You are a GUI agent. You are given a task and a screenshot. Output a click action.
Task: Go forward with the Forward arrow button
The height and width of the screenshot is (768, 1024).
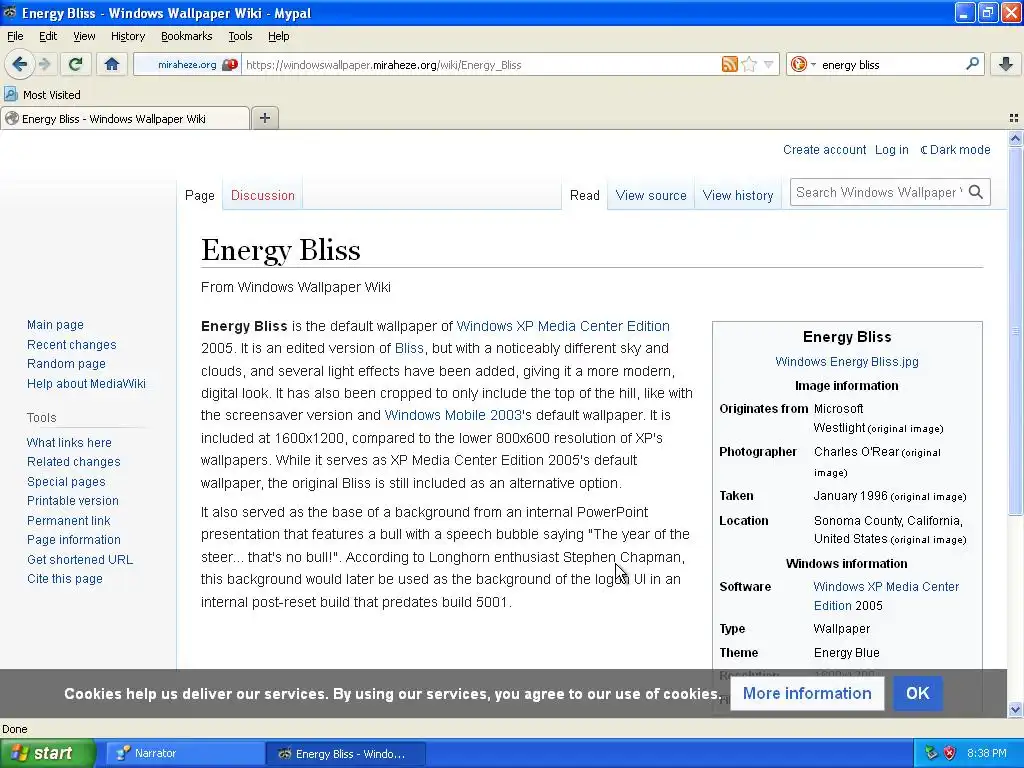coord(44,64)
